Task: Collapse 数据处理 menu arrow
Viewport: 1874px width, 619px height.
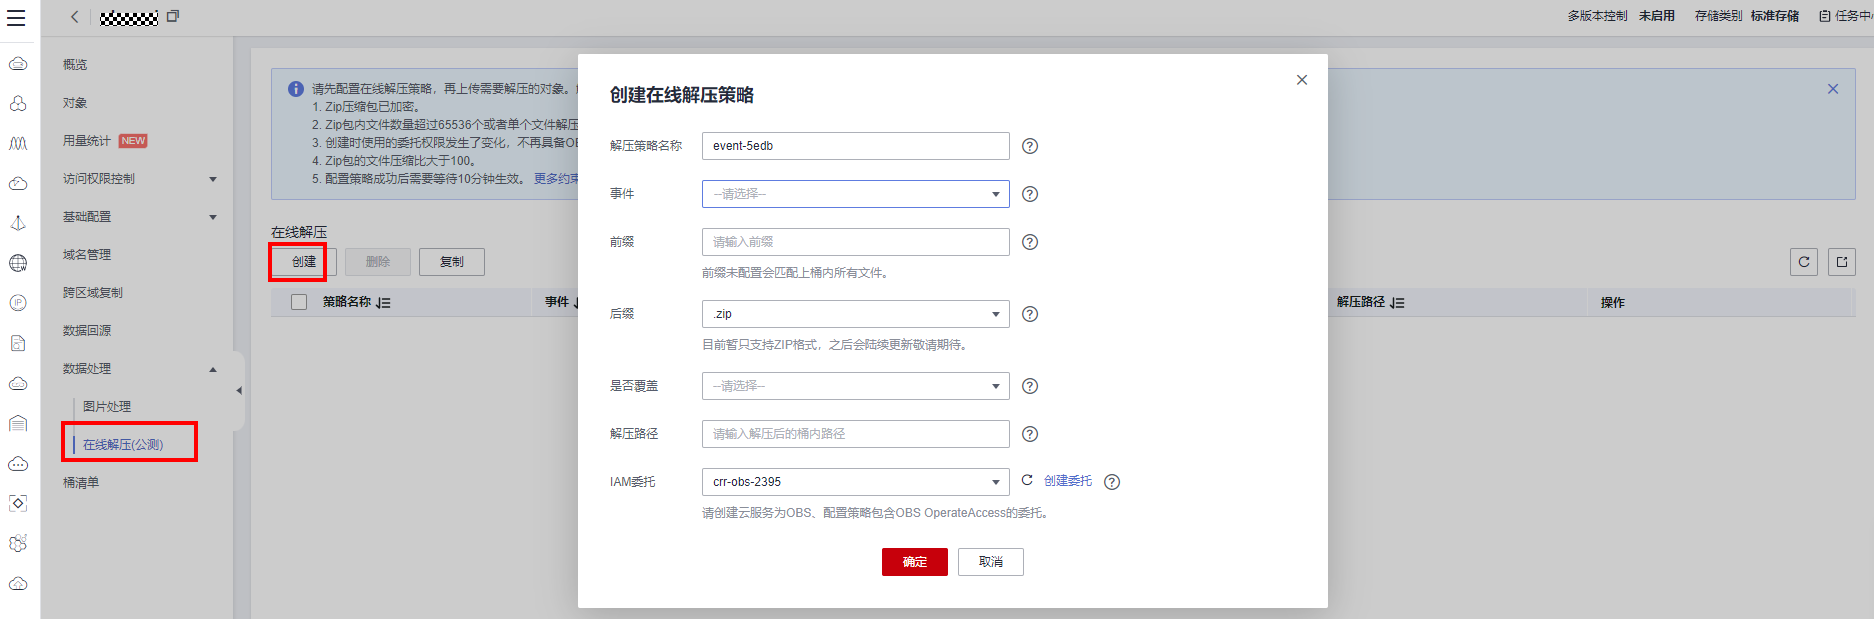Action: click(x=212, y=369)
